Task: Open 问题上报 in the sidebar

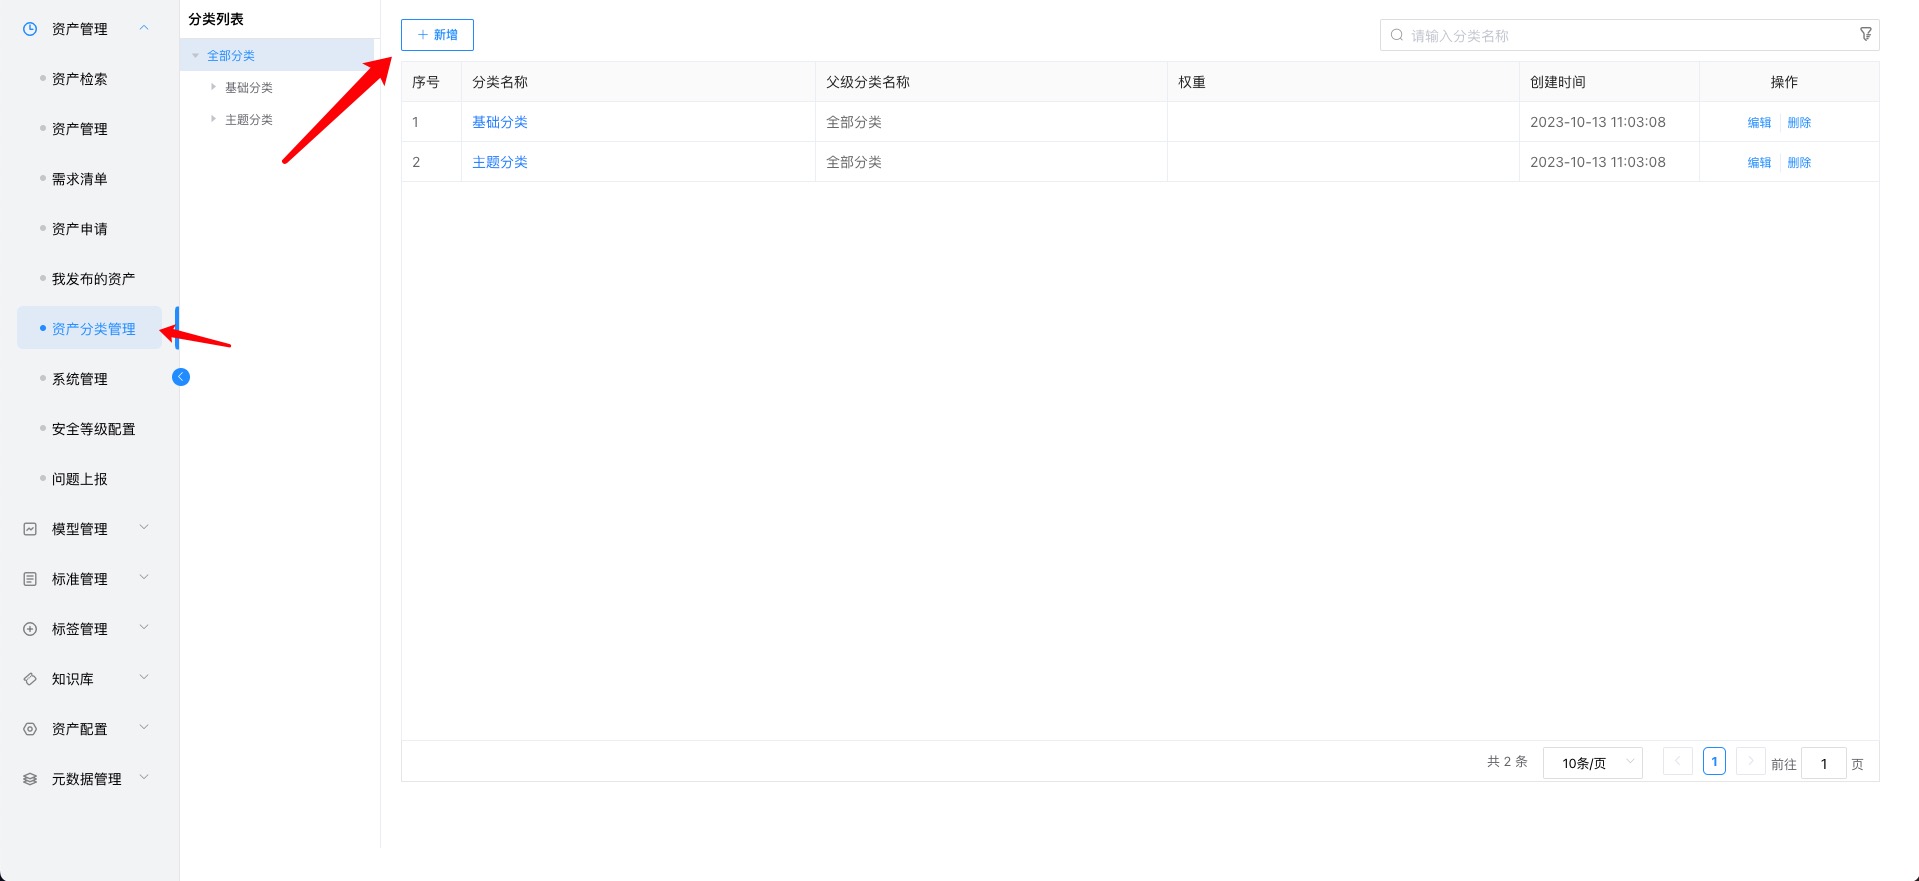Action: (x=80, y=479)
